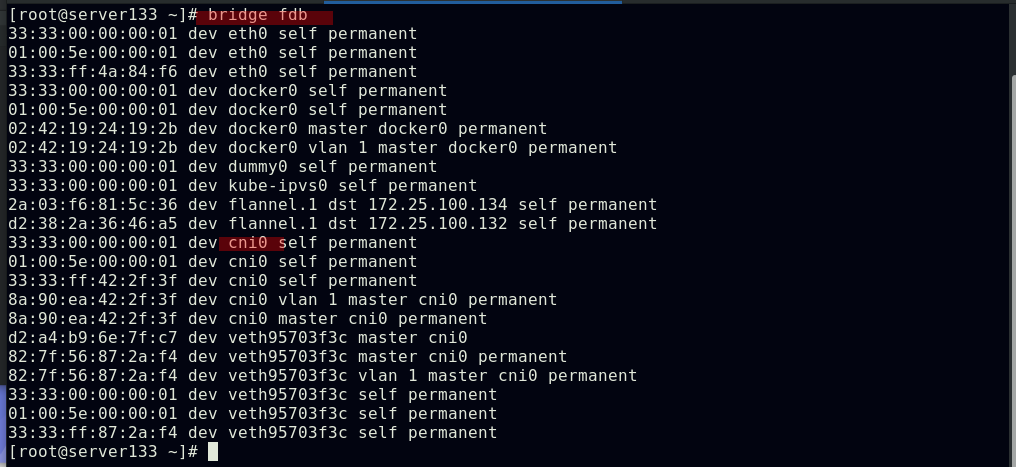The width and height of the screenshot is (1016, 467).
Task: Click MAC address 33:33:ff:87:2a:f4
Action: click(92, 433)
